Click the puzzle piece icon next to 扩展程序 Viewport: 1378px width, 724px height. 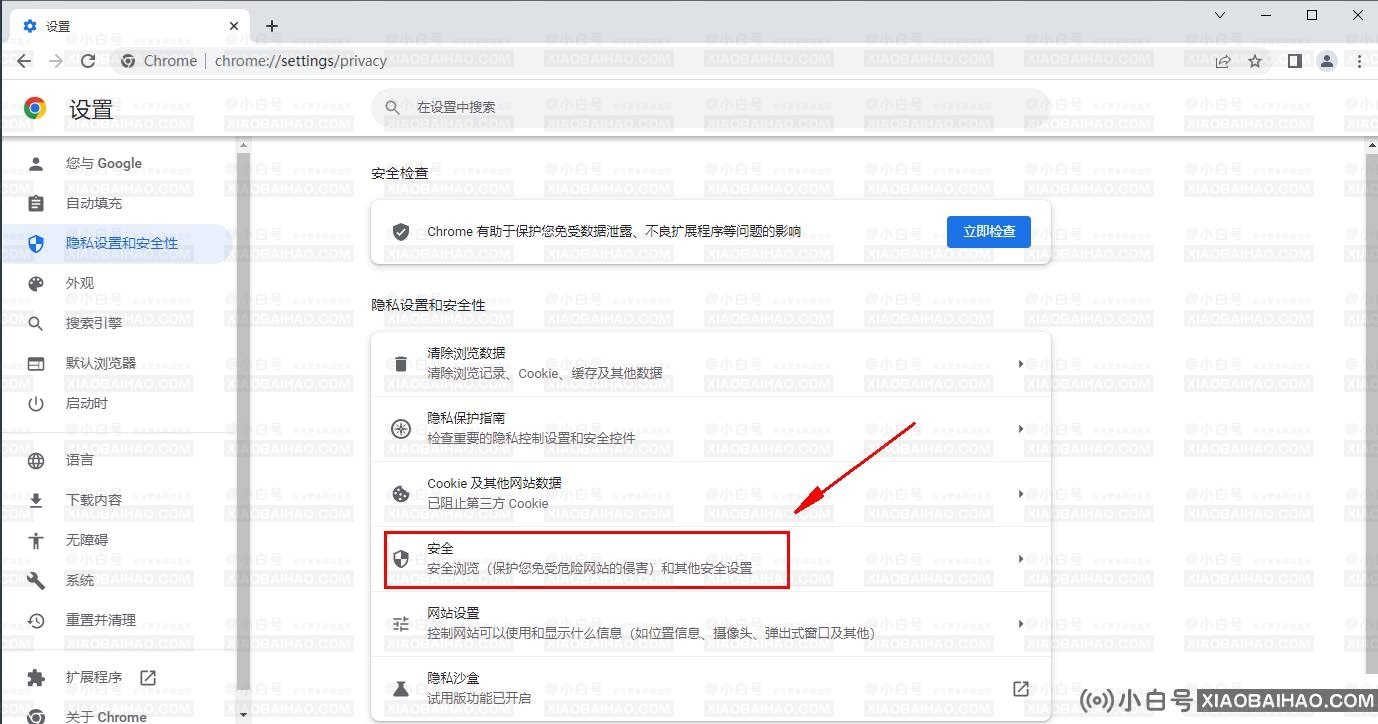36,677
